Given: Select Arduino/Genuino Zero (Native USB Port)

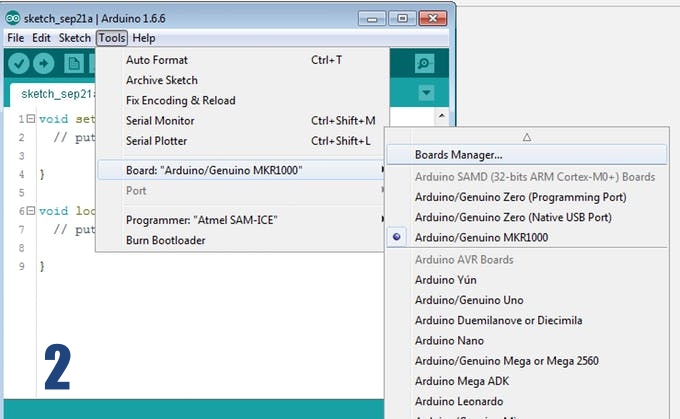Looking at the screenshot, I should tap(526, 217).
